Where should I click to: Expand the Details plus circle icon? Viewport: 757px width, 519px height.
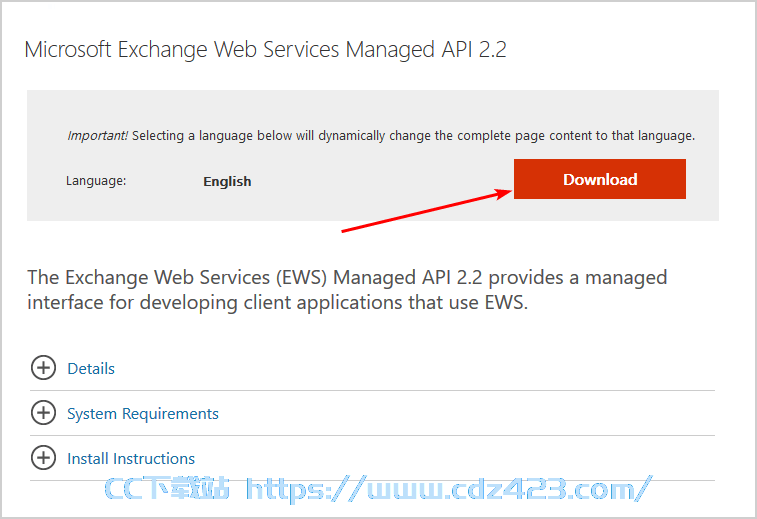tap(43, 368)
